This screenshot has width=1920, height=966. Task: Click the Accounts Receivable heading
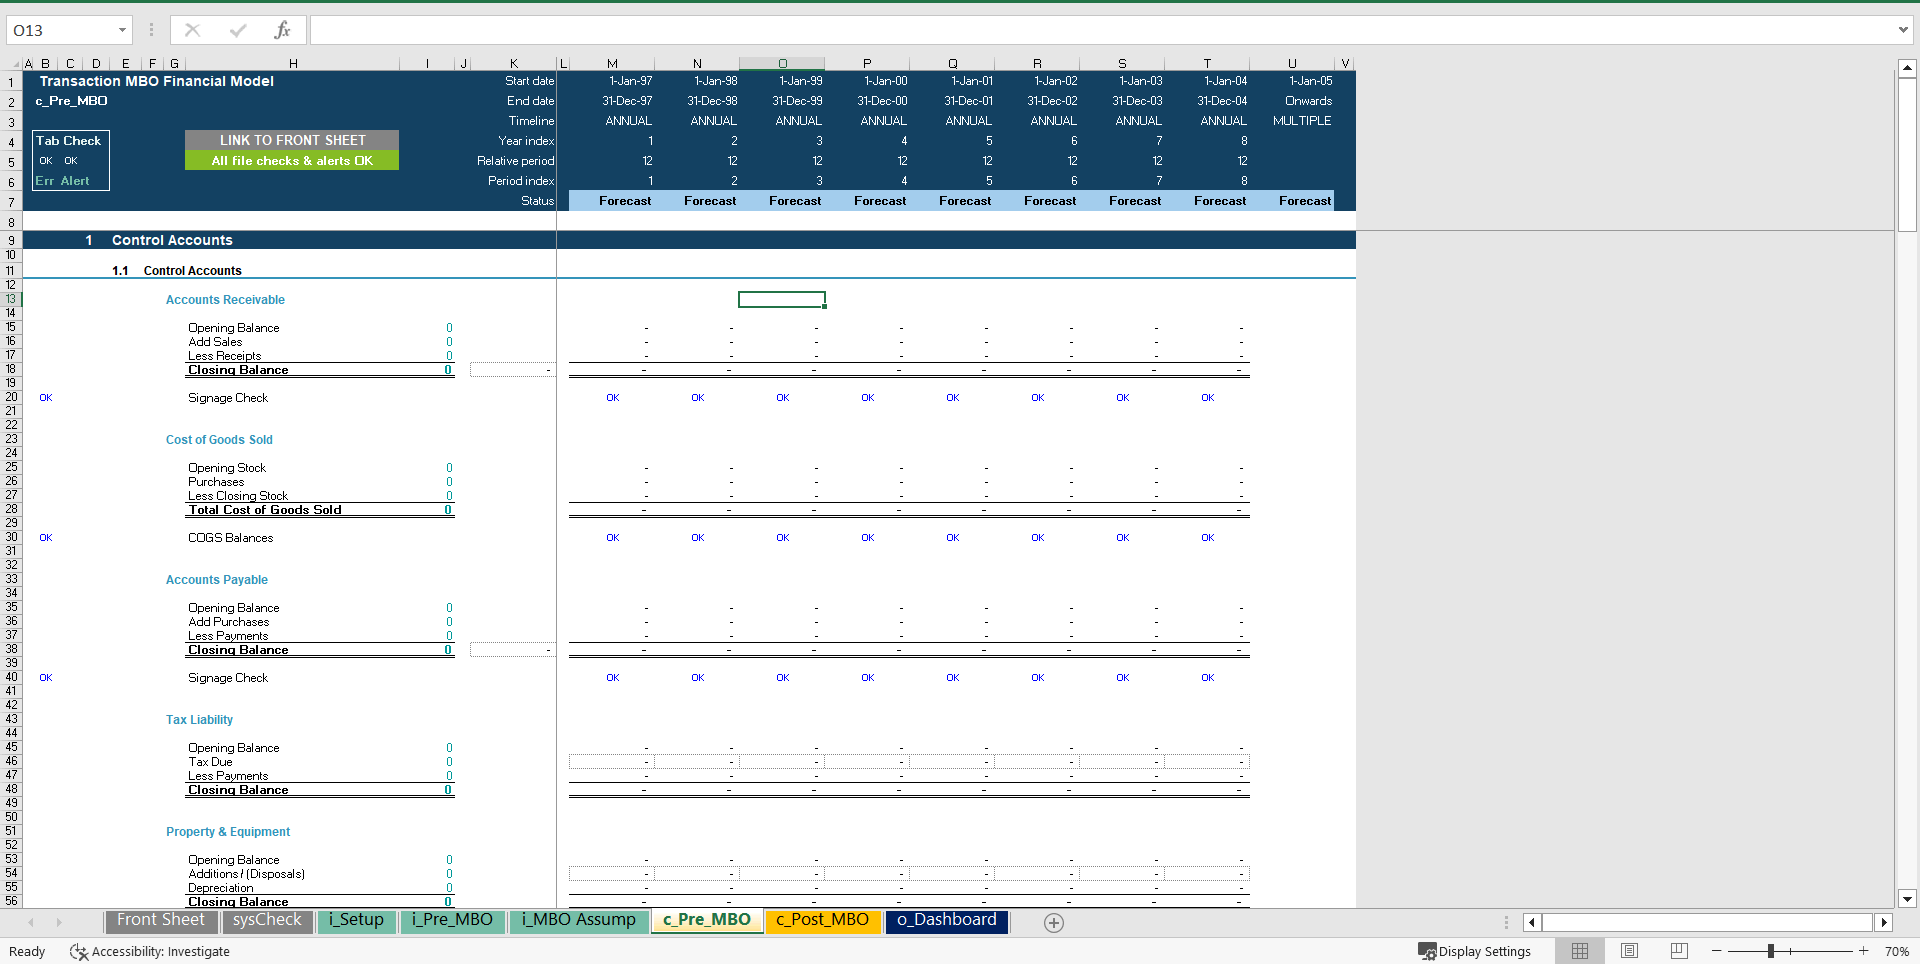pyautogui.click(x=225, y=300)
